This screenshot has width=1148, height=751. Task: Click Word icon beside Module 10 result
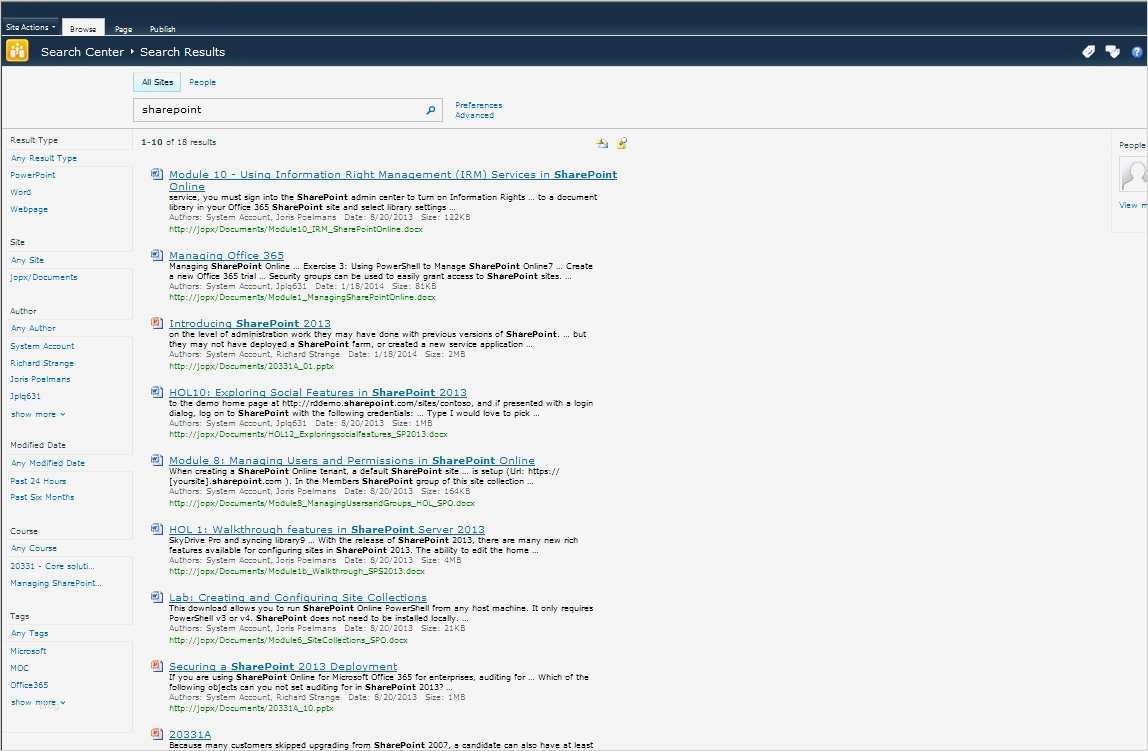click(x=157, y=174)
